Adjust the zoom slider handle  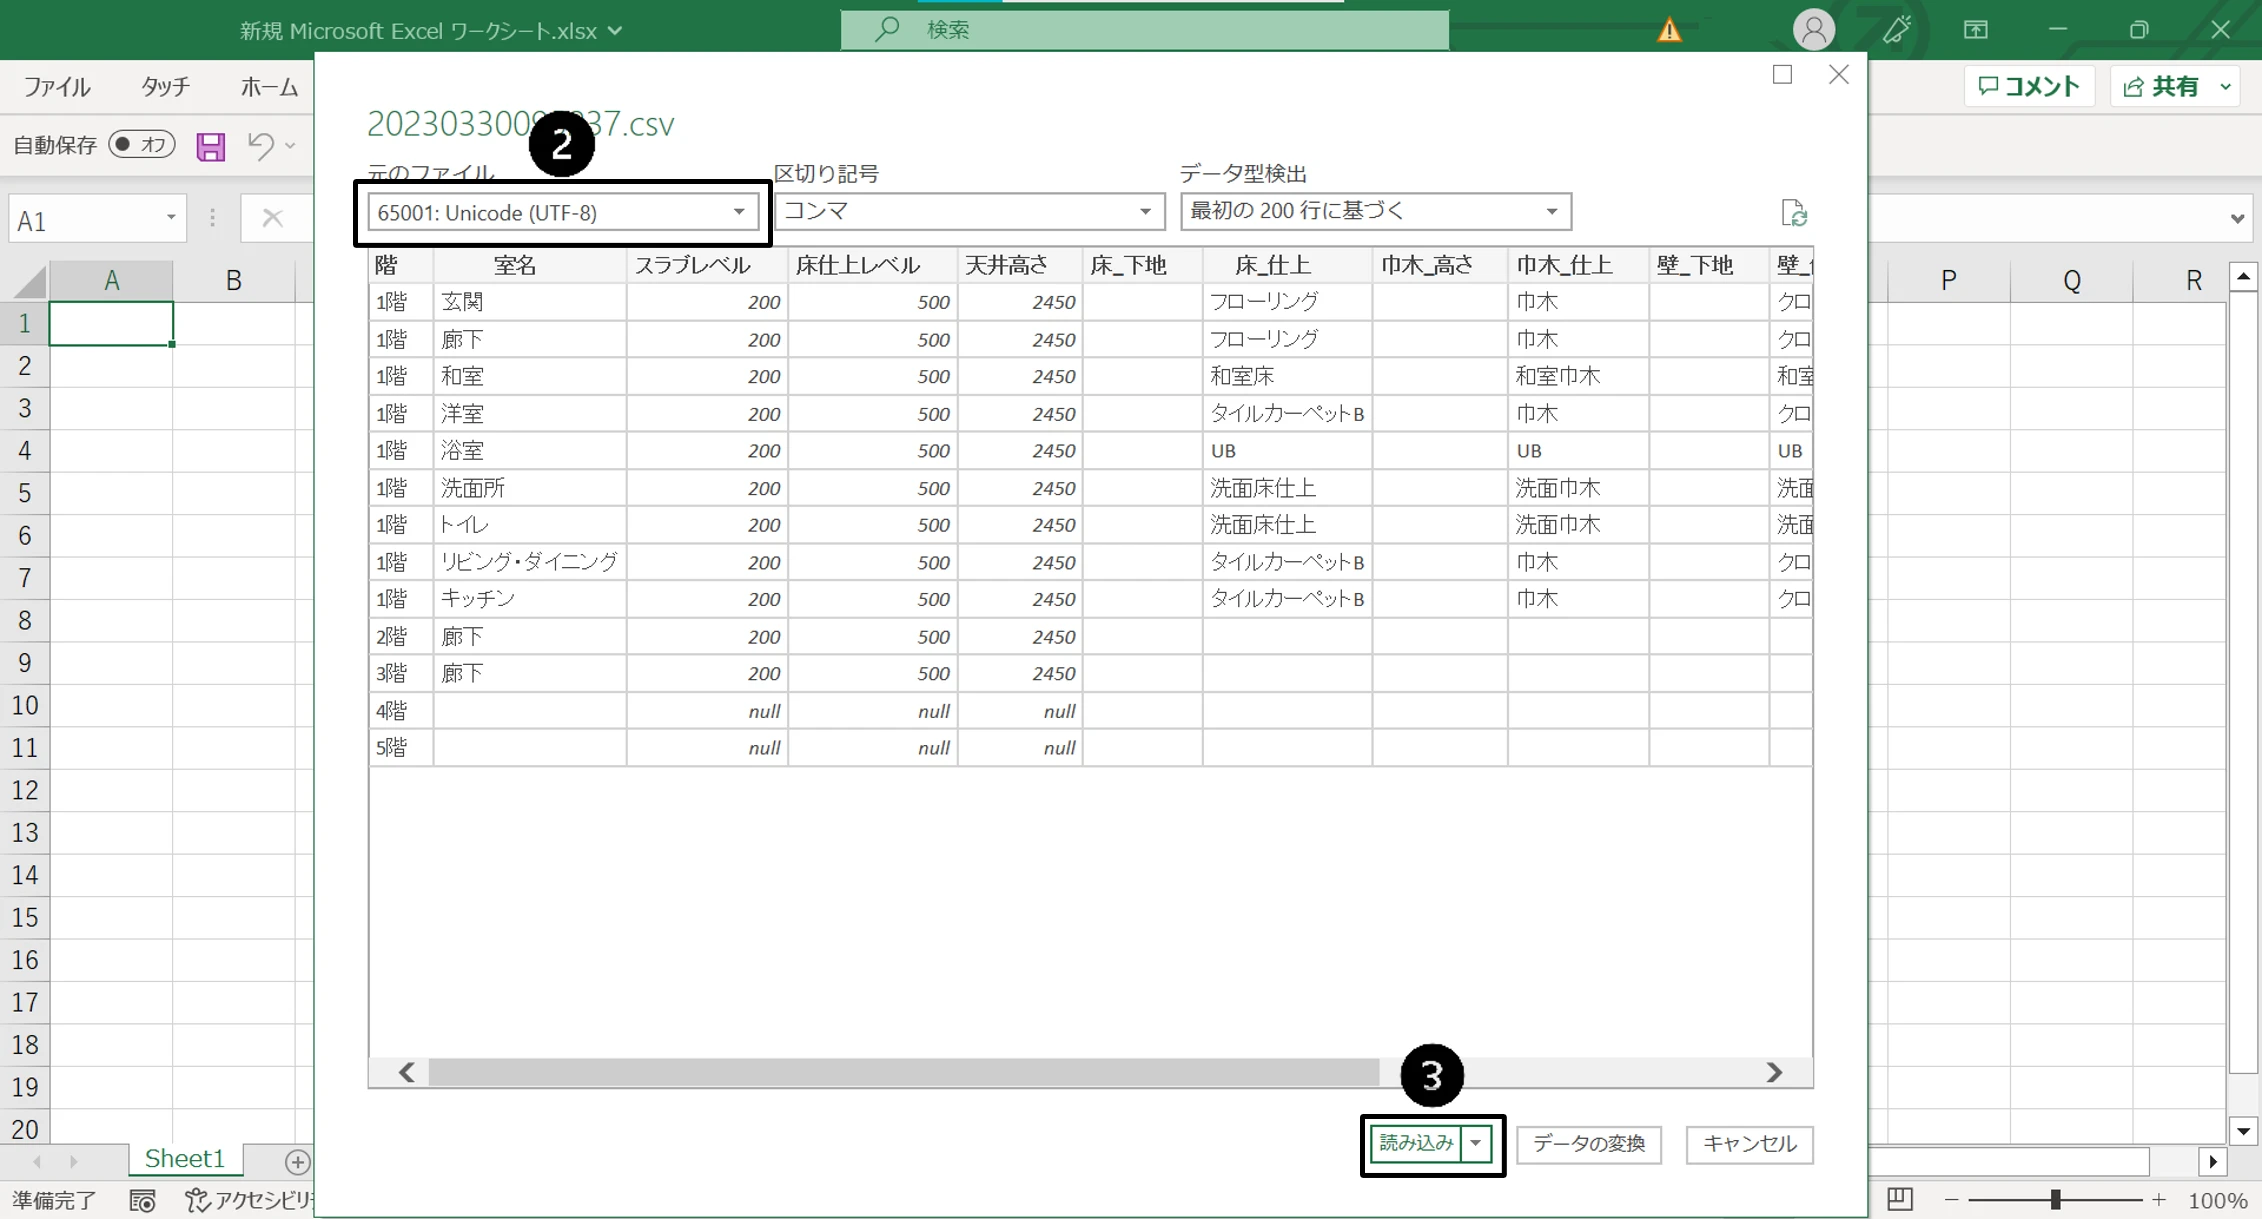(x=2056, y=1200)
